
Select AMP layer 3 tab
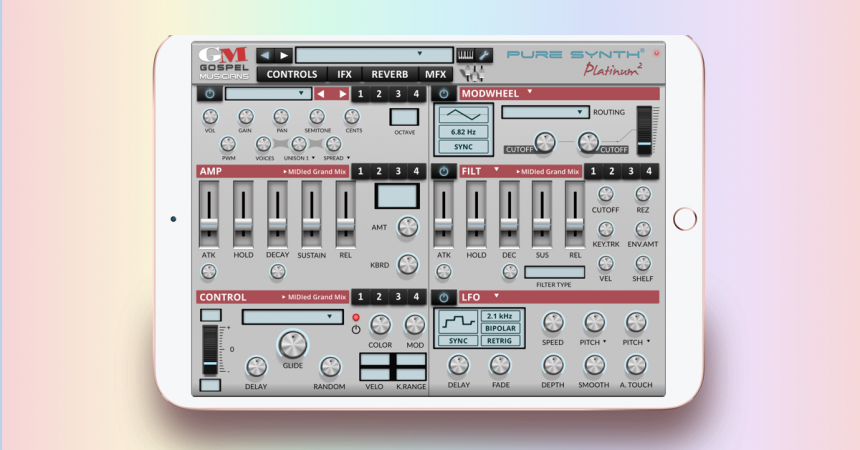398,171
